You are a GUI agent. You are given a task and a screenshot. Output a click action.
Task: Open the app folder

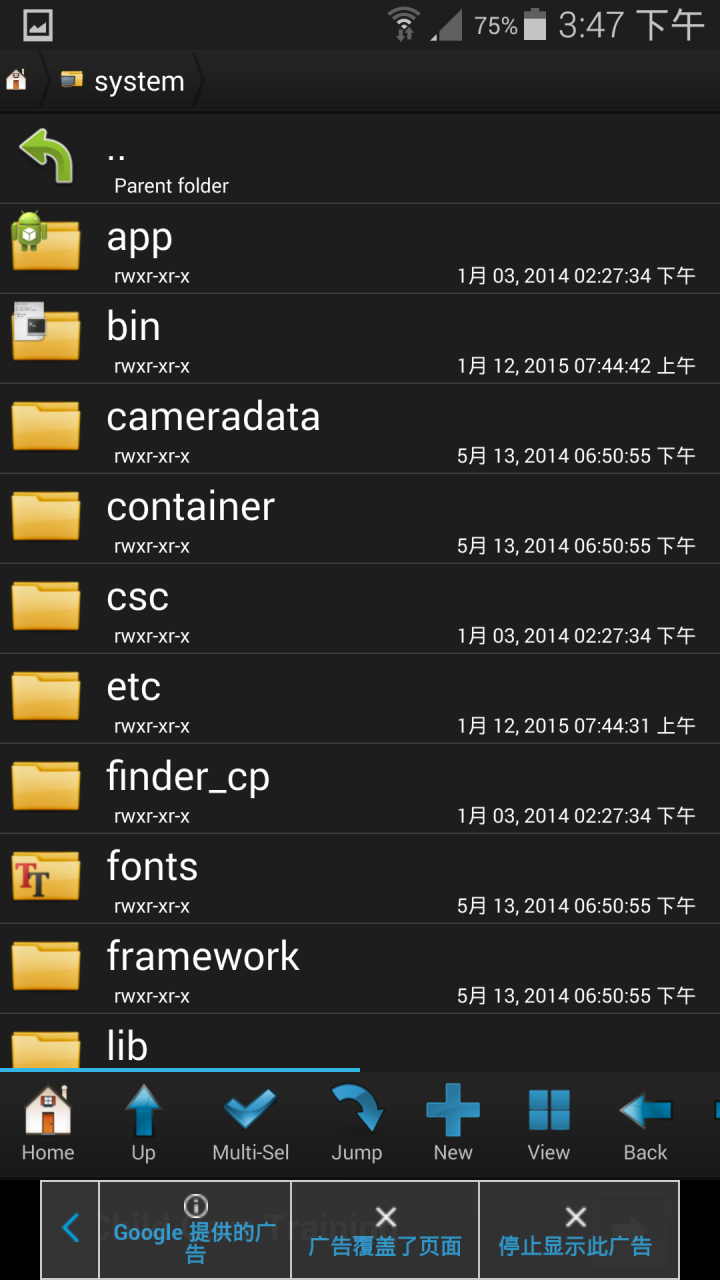(360, 248)
